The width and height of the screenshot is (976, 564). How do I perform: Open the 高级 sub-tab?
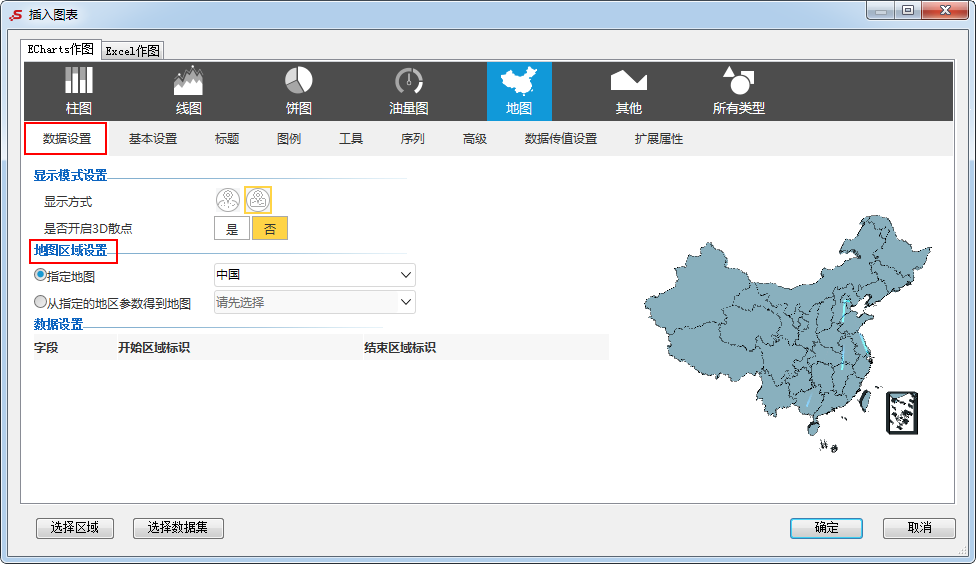475,139
